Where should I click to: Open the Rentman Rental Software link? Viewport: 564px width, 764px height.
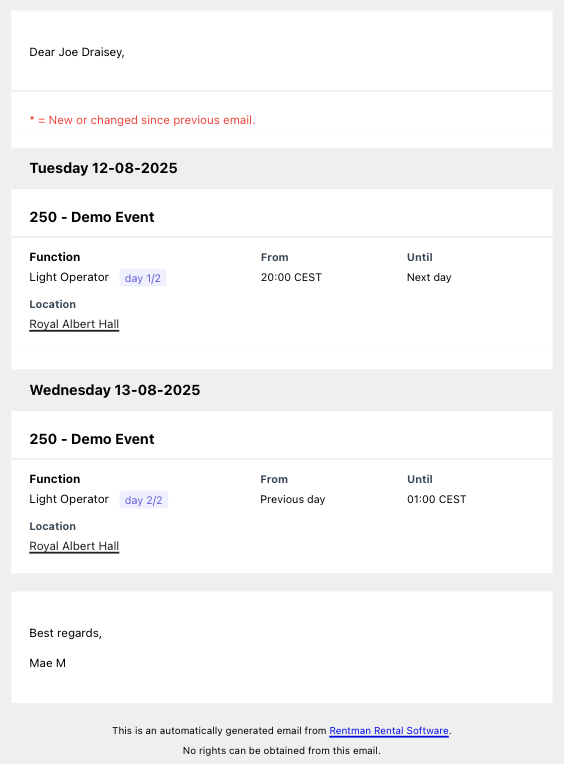(x=389, y=730)
